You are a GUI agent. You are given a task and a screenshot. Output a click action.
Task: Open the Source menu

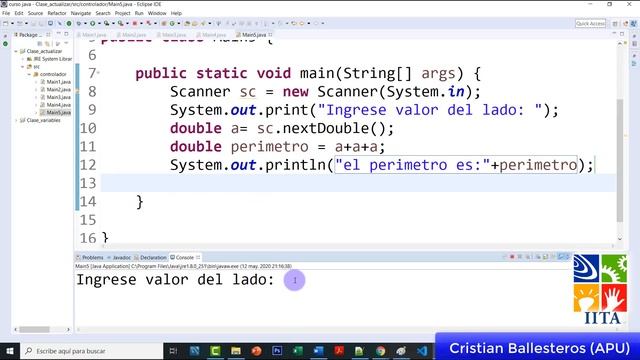pyautogui.click(x=35, y=13)
